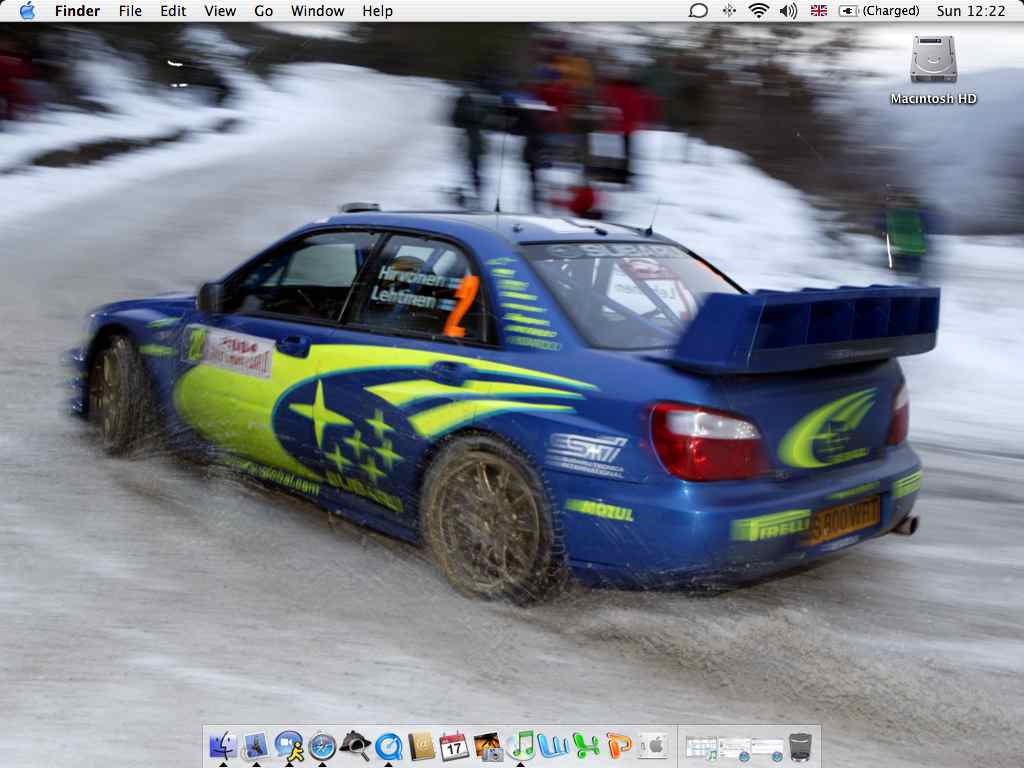Launch Microsoft Excel green X icon
Viewport: 1024px width, 768px height.
pyautogui.click(x=586, y=746)
